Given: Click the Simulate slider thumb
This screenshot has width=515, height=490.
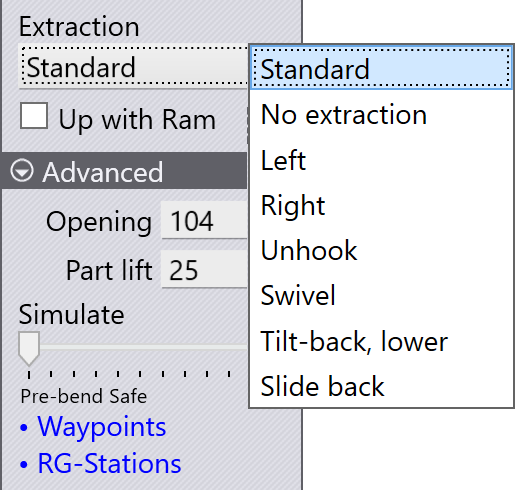Looking at the screenshot, I should (29, 348).
